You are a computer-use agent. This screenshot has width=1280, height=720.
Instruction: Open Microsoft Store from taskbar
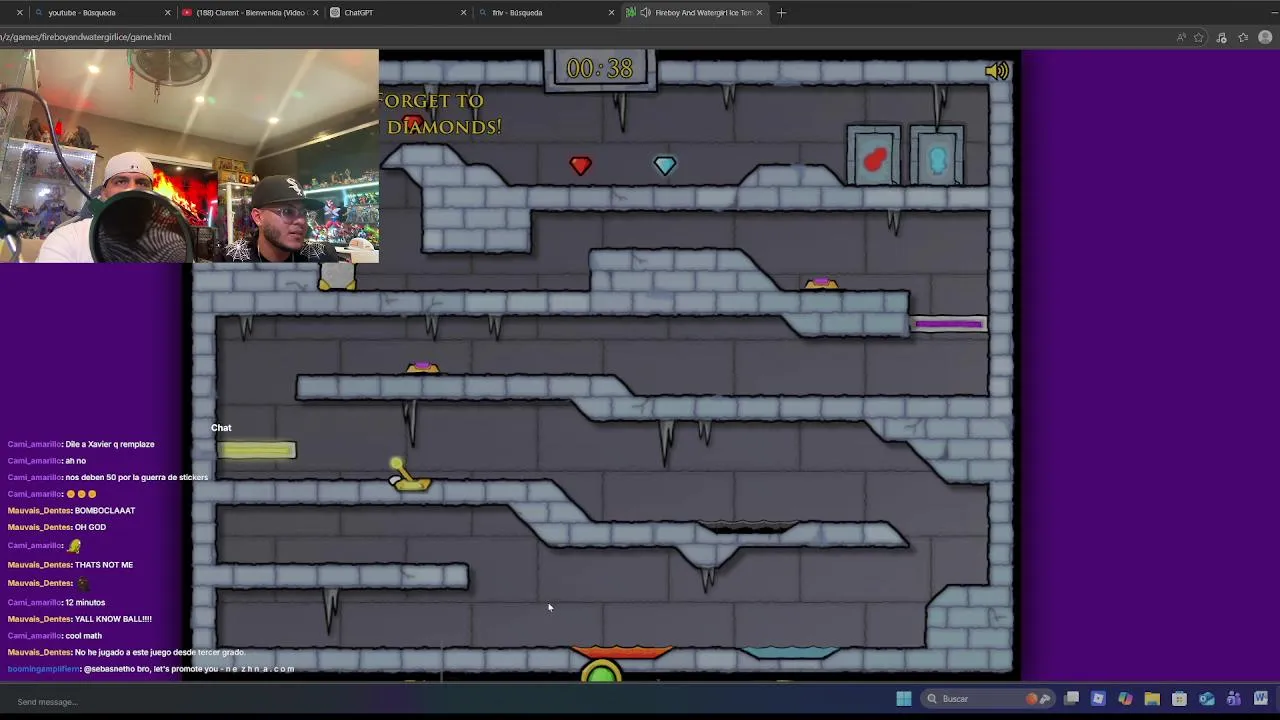(x=1179, y=699)
